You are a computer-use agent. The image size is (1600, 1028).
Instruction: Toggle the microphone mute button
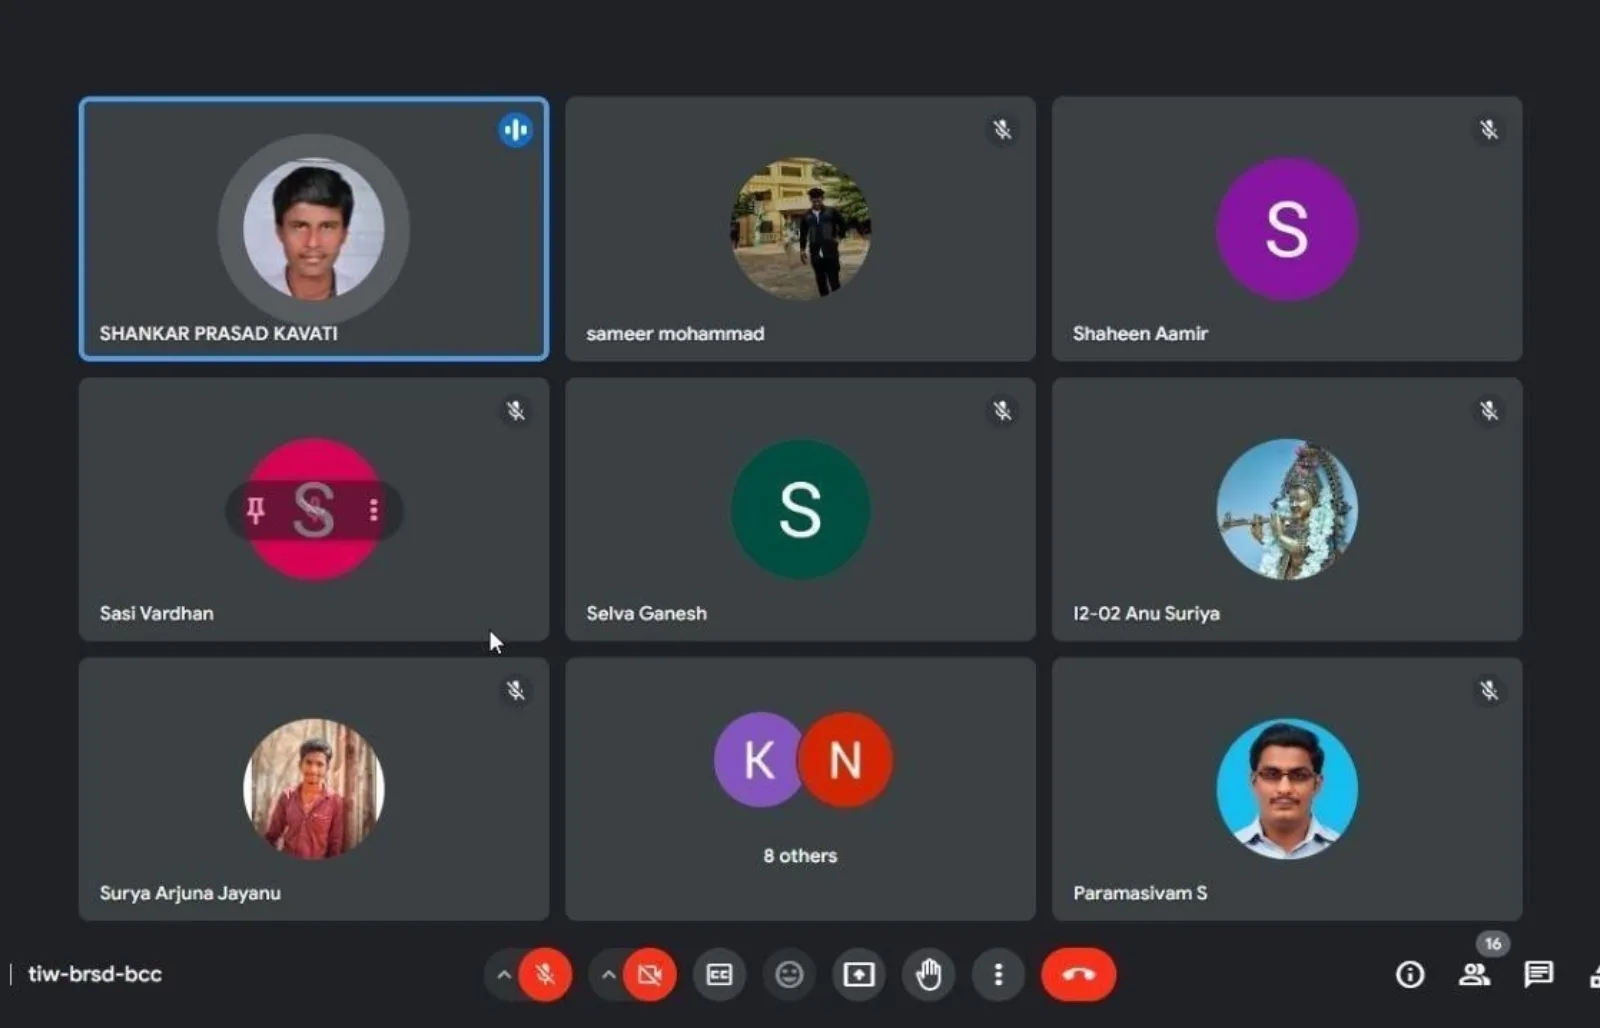tap(545, 974)
